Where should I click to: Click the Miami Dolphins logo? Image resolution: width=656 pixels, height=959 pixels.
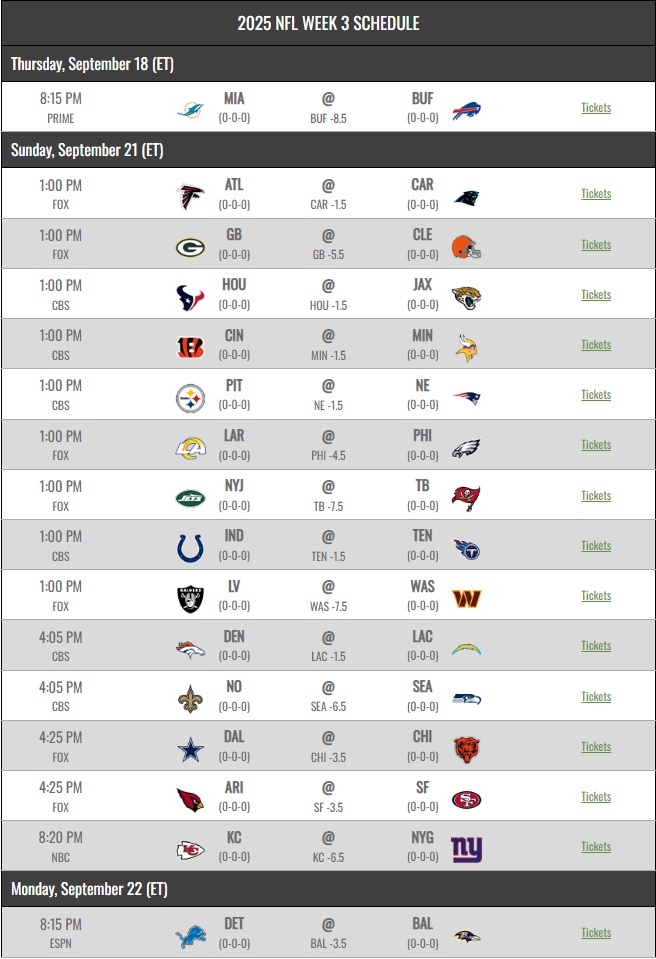pyautogui.click(x=190, y=108)
